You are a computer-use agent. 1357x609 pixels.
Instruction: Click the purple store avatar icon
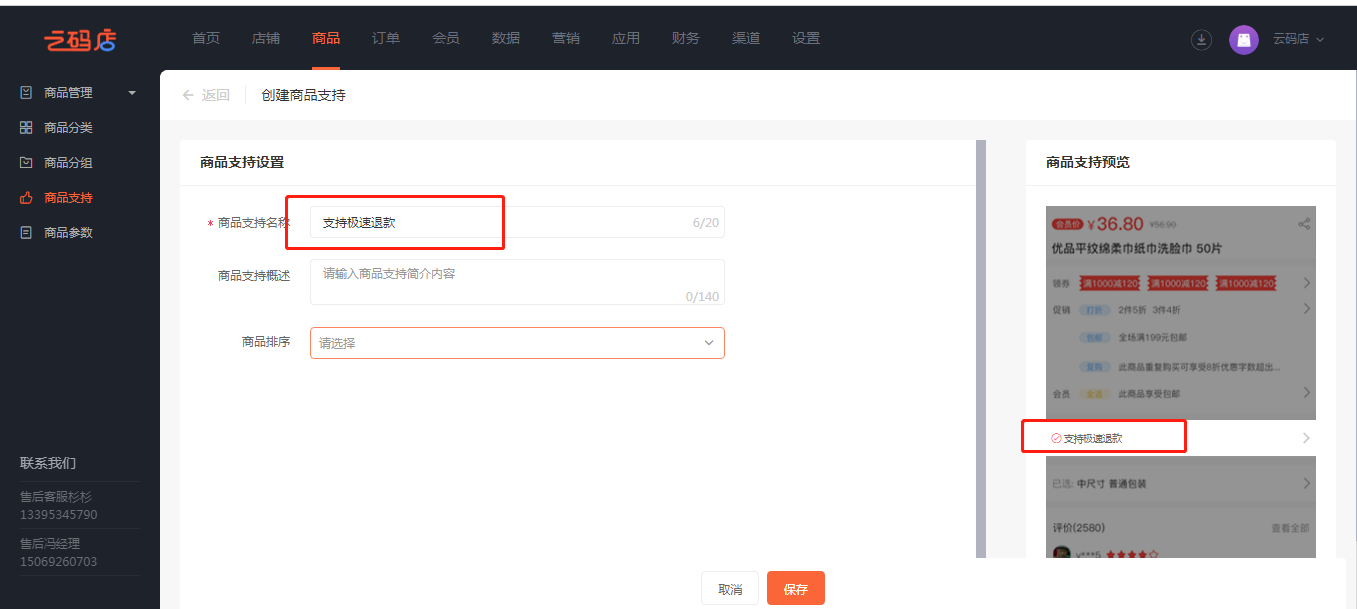1243,39
